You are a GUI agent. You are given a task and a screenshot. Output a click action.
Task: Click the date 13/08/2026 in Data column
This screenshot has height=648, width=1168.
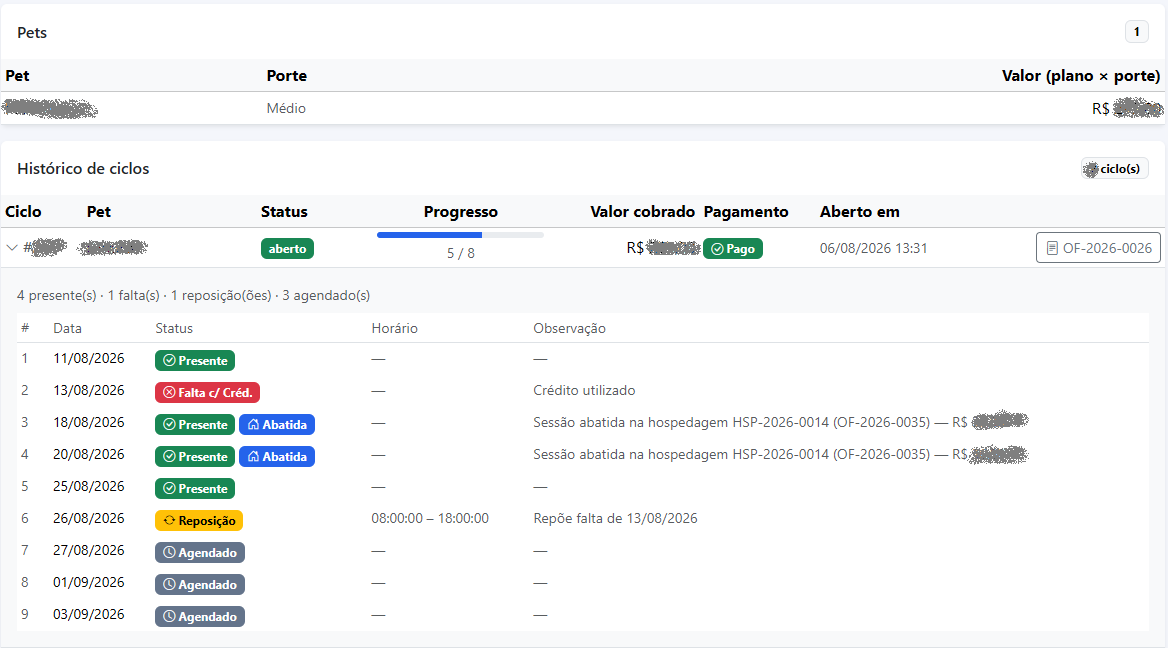89,390
